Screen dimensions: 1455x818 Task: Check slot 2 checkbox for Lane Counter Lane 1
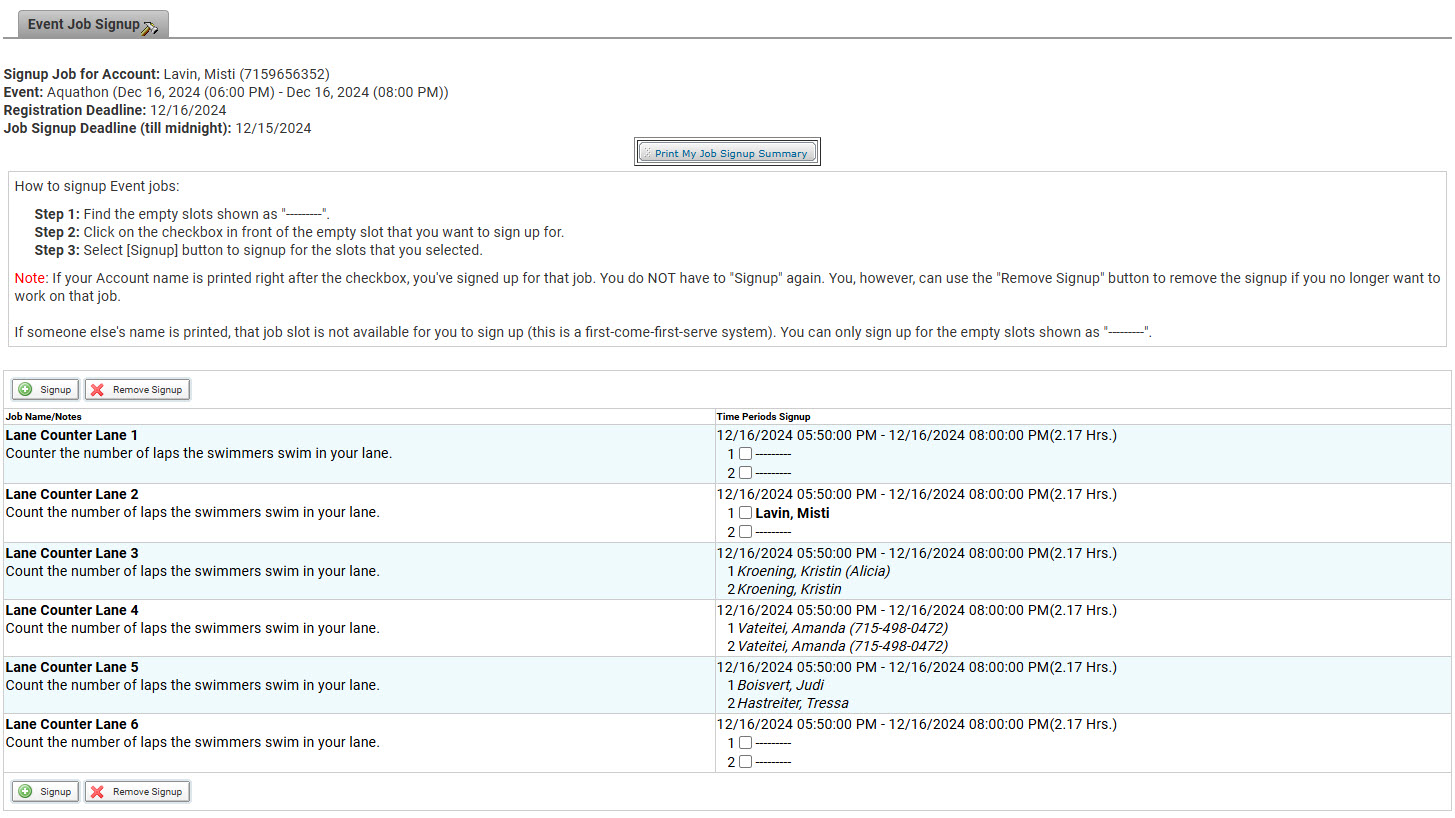[745, 473]
